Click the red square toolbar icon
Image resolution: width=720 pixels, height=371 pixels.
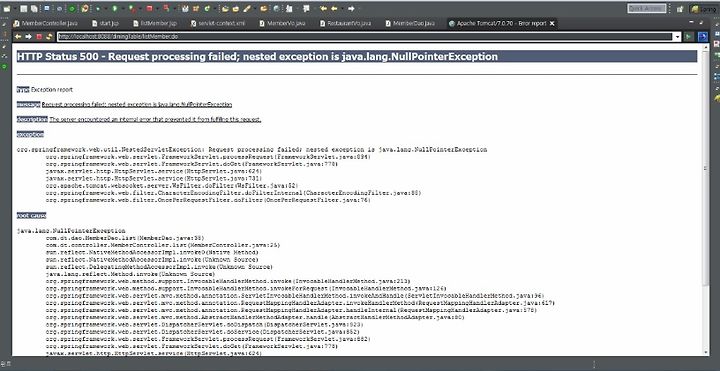149,9
